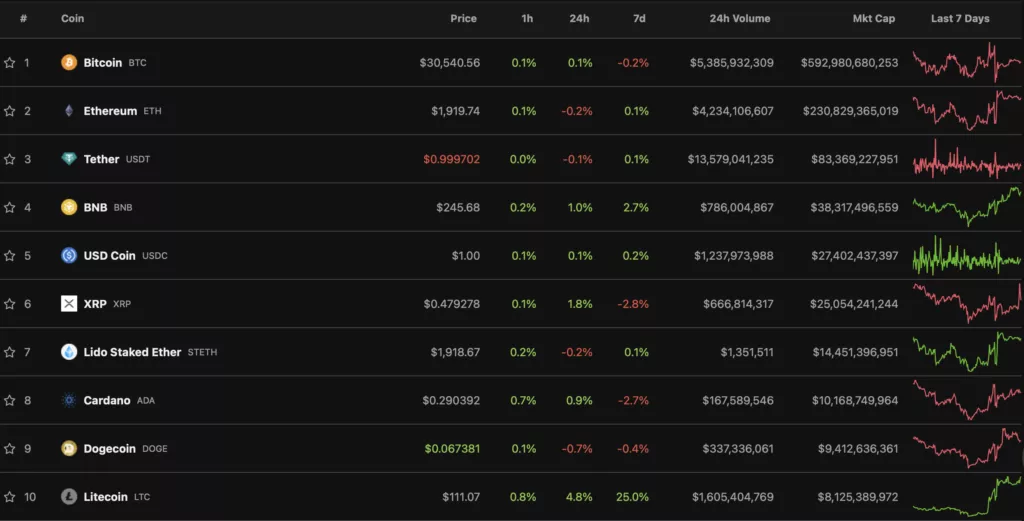Add BNB to favorites via star
This screenshot has height=521, width=1024.
point(10,207)
